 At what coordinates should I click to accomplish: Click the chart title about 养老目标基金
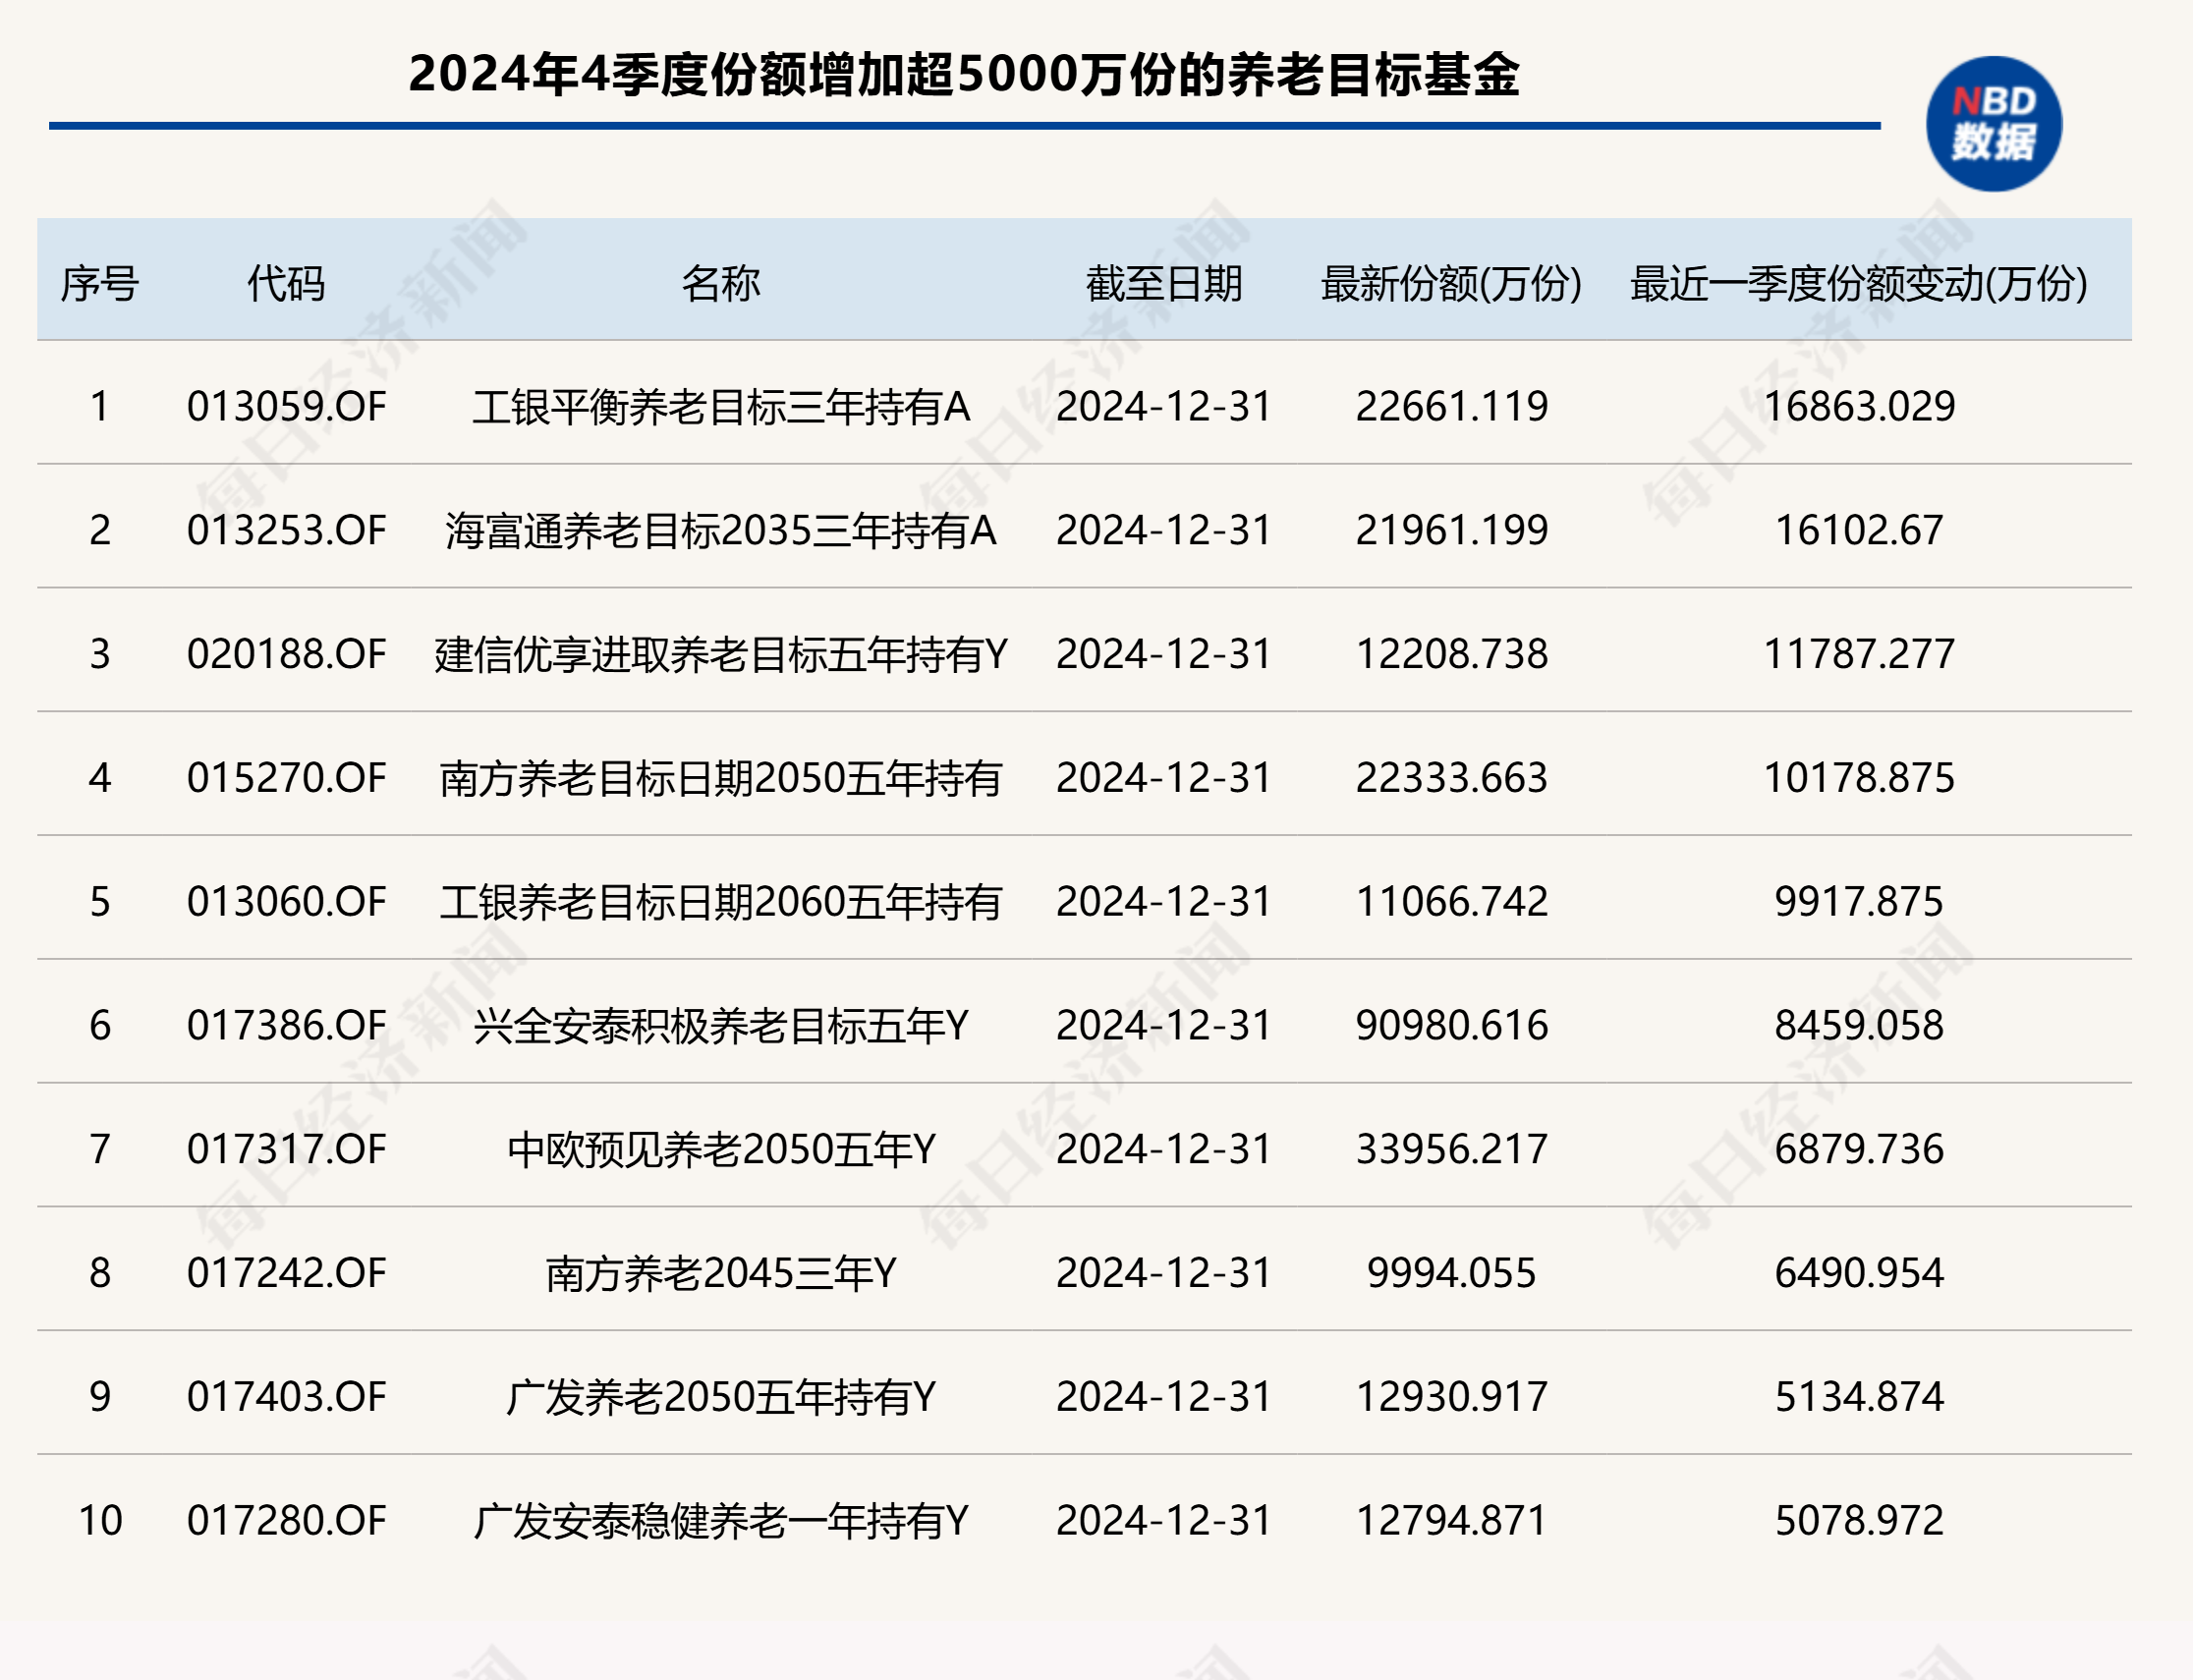pos(964,75)
